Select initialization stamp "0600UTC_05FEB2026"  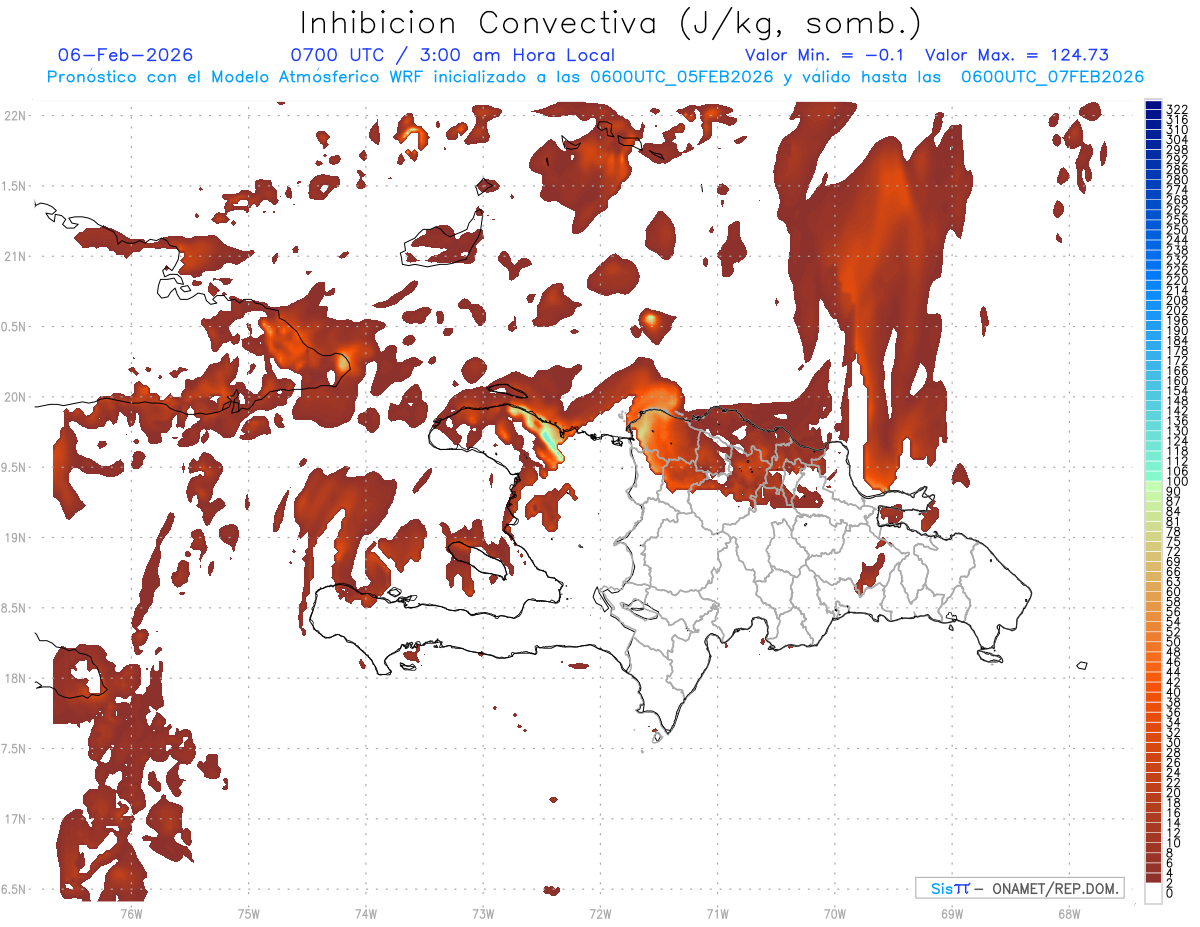682,77
